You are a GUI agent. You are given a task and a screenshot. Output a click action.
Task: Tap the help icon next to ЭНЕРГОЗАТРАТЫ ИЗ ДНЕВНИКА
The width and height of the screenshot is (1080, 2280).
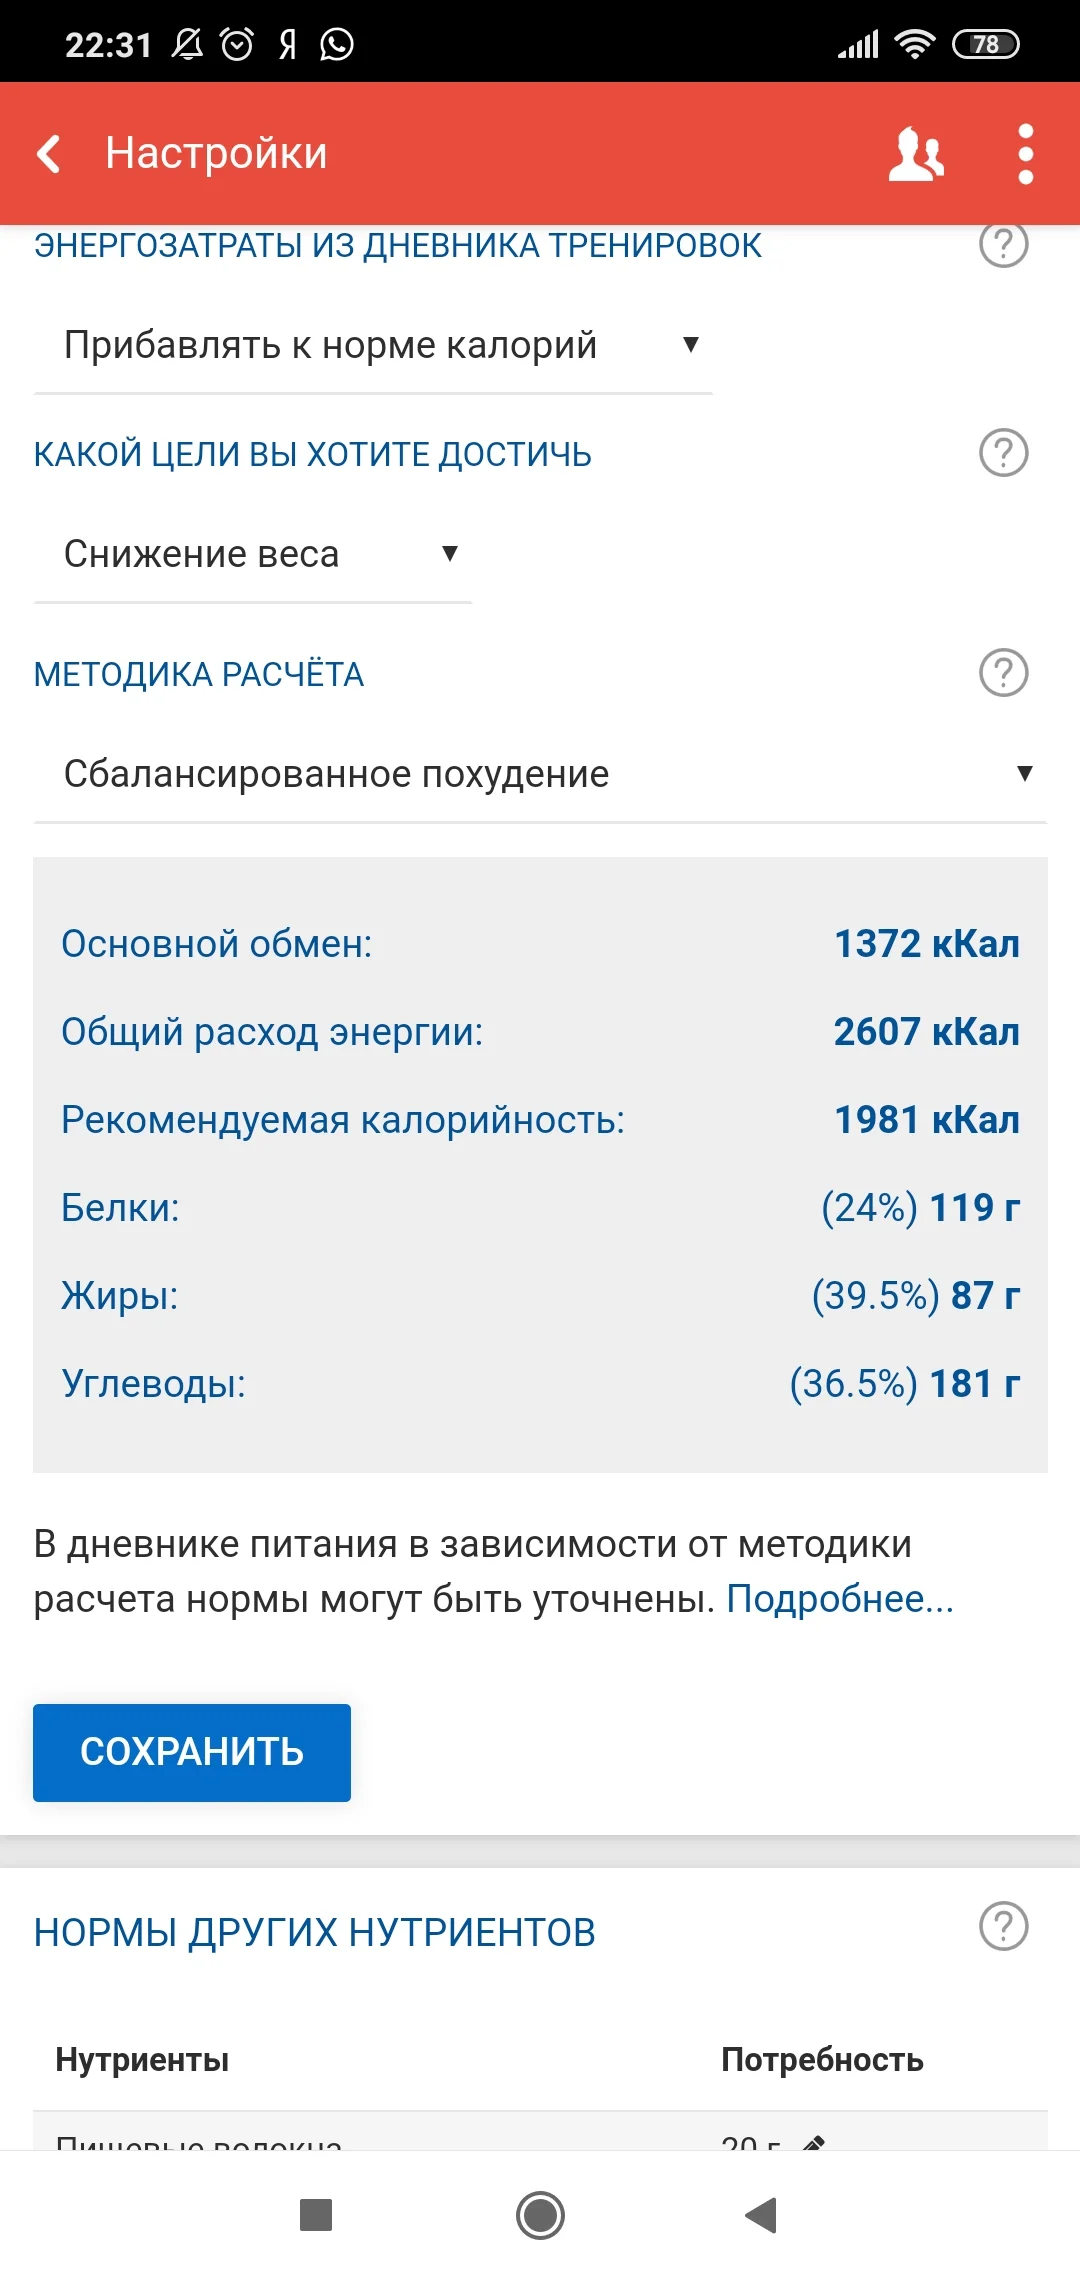[x=1003, y=243]
